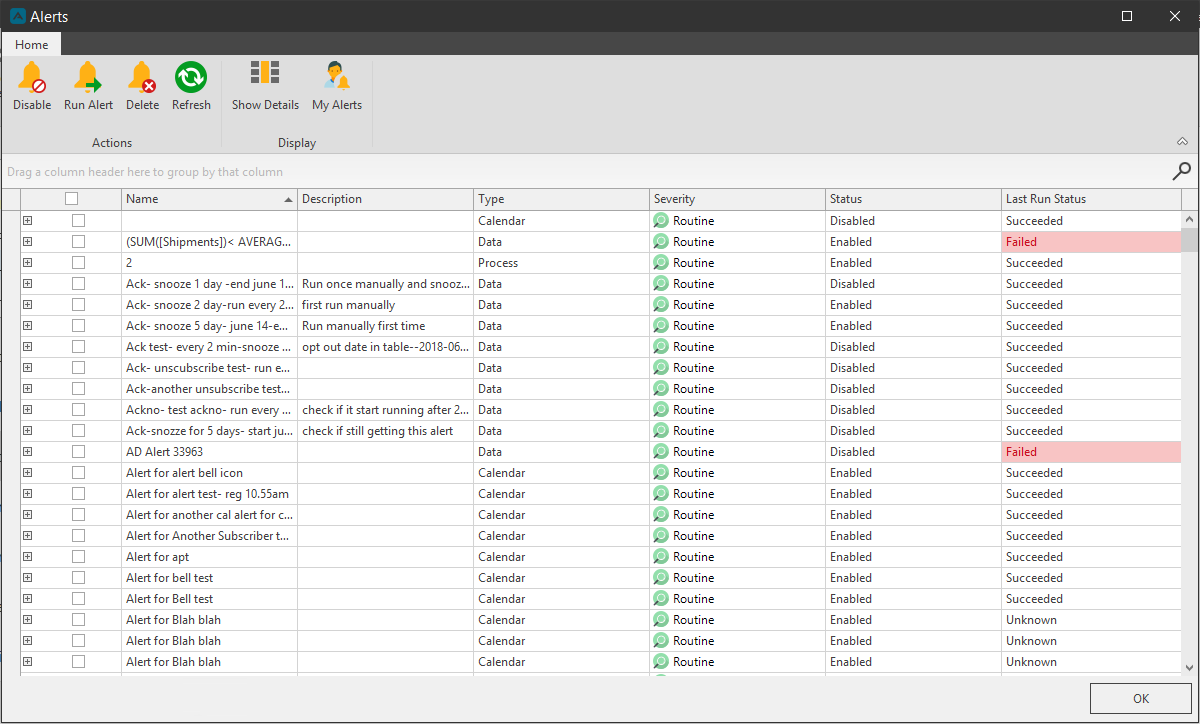Image resolution: width=1200 pixels, height=724 pixels.
Task: Check the box for AD Alert 33963
Action: coord(78,452)
